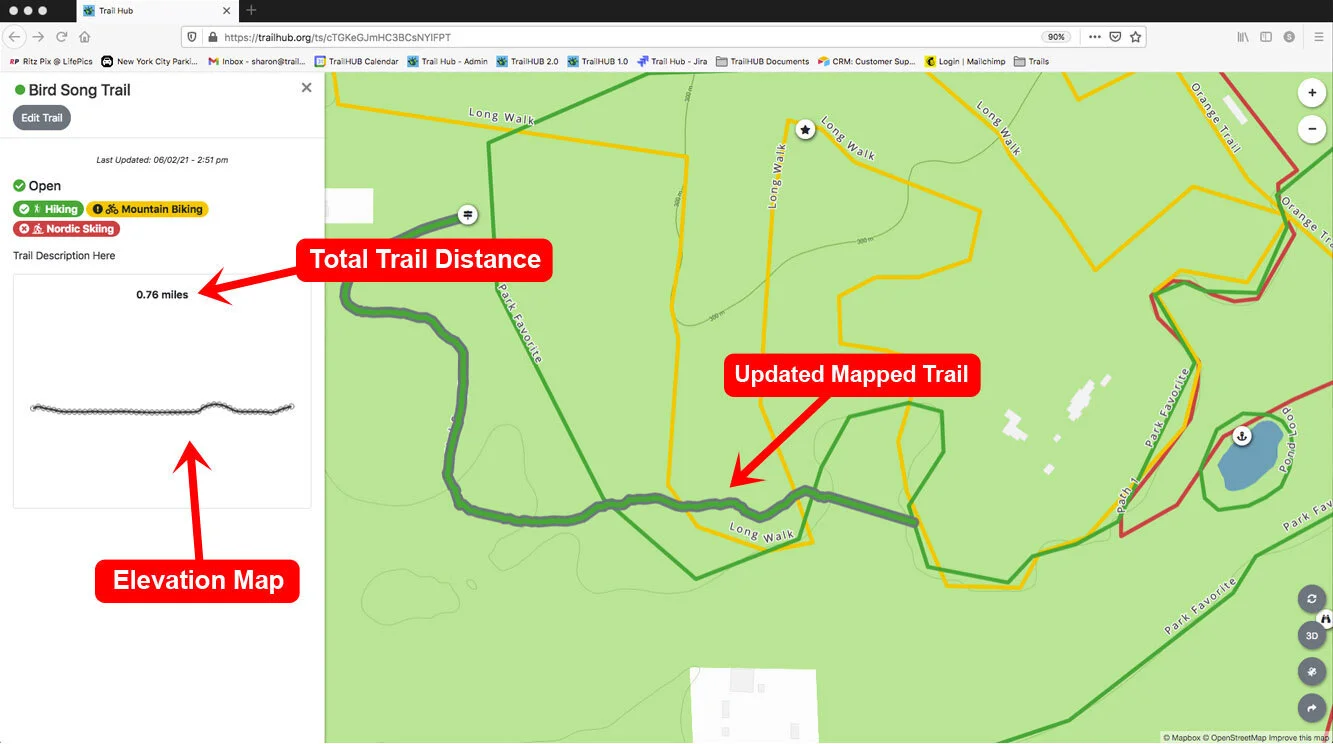Click the refresh map round button
Viewport: 1333px width, 744px height.
1311,599
